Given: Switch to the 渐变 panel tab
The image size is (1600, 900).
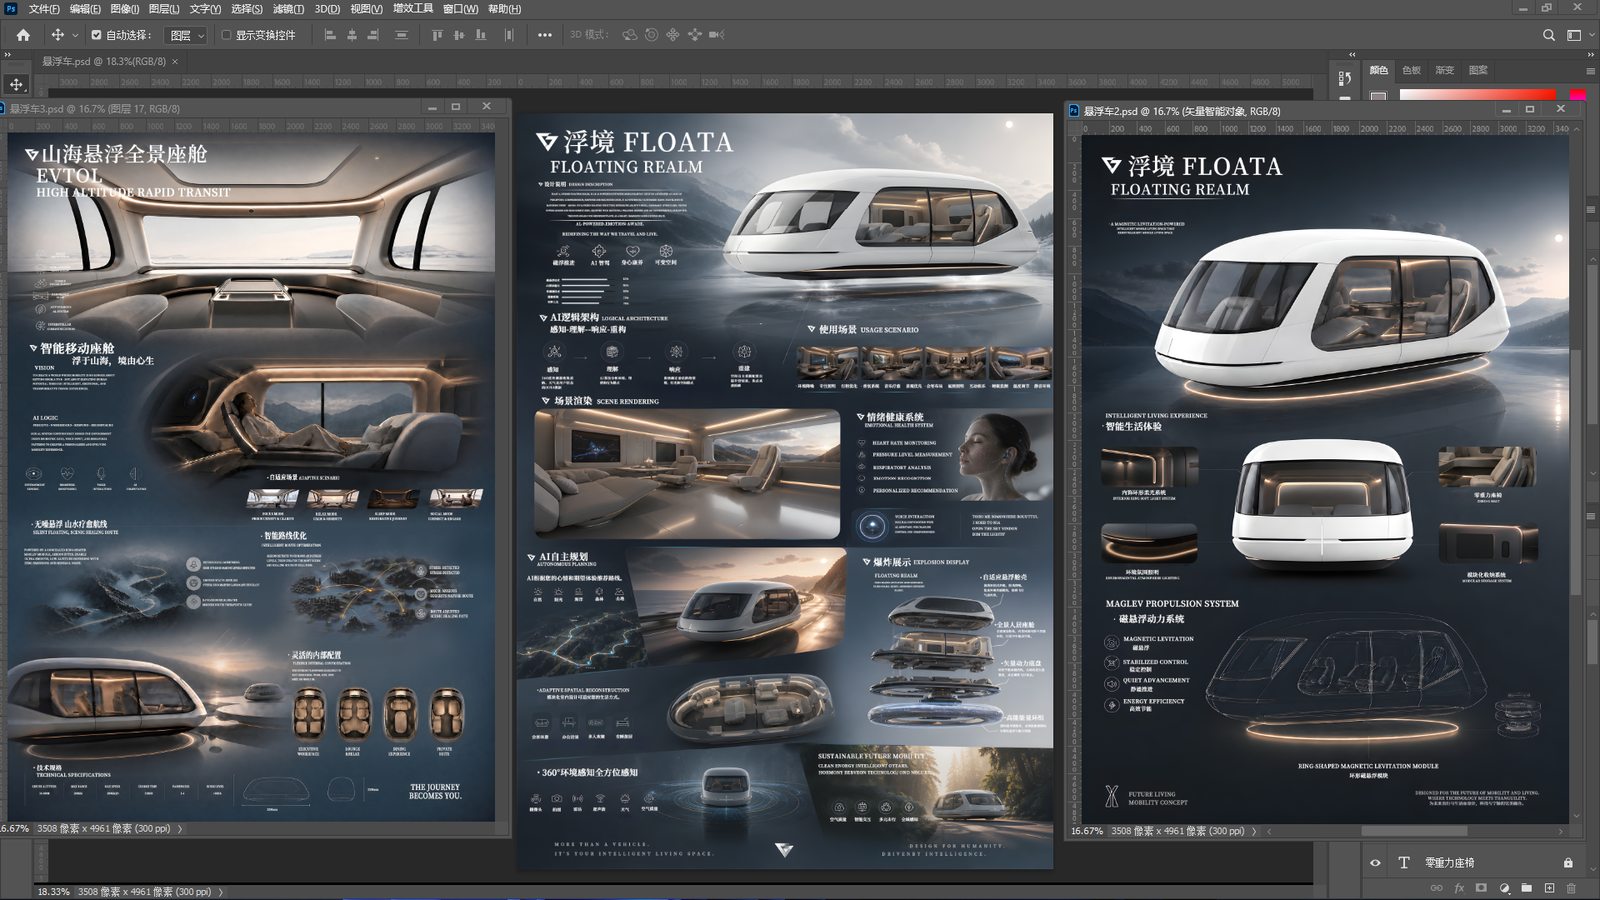Looking at the screenshot, I should click(1445, 70).
